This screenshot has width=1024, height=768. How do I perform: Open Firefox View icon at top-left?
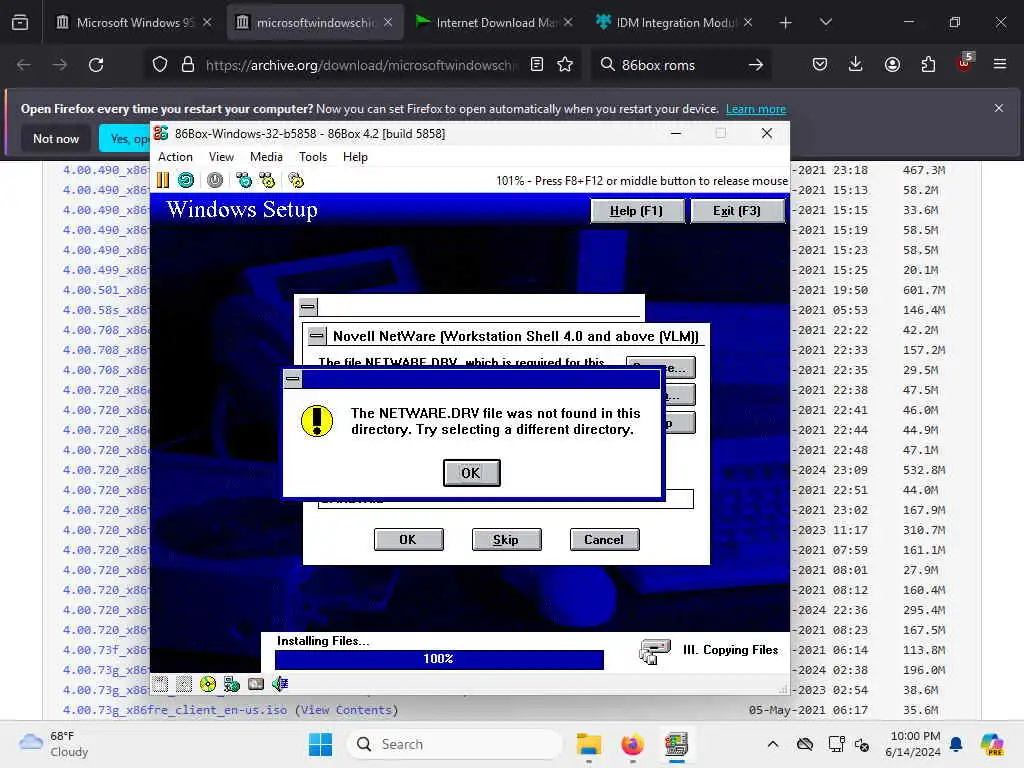20,23
